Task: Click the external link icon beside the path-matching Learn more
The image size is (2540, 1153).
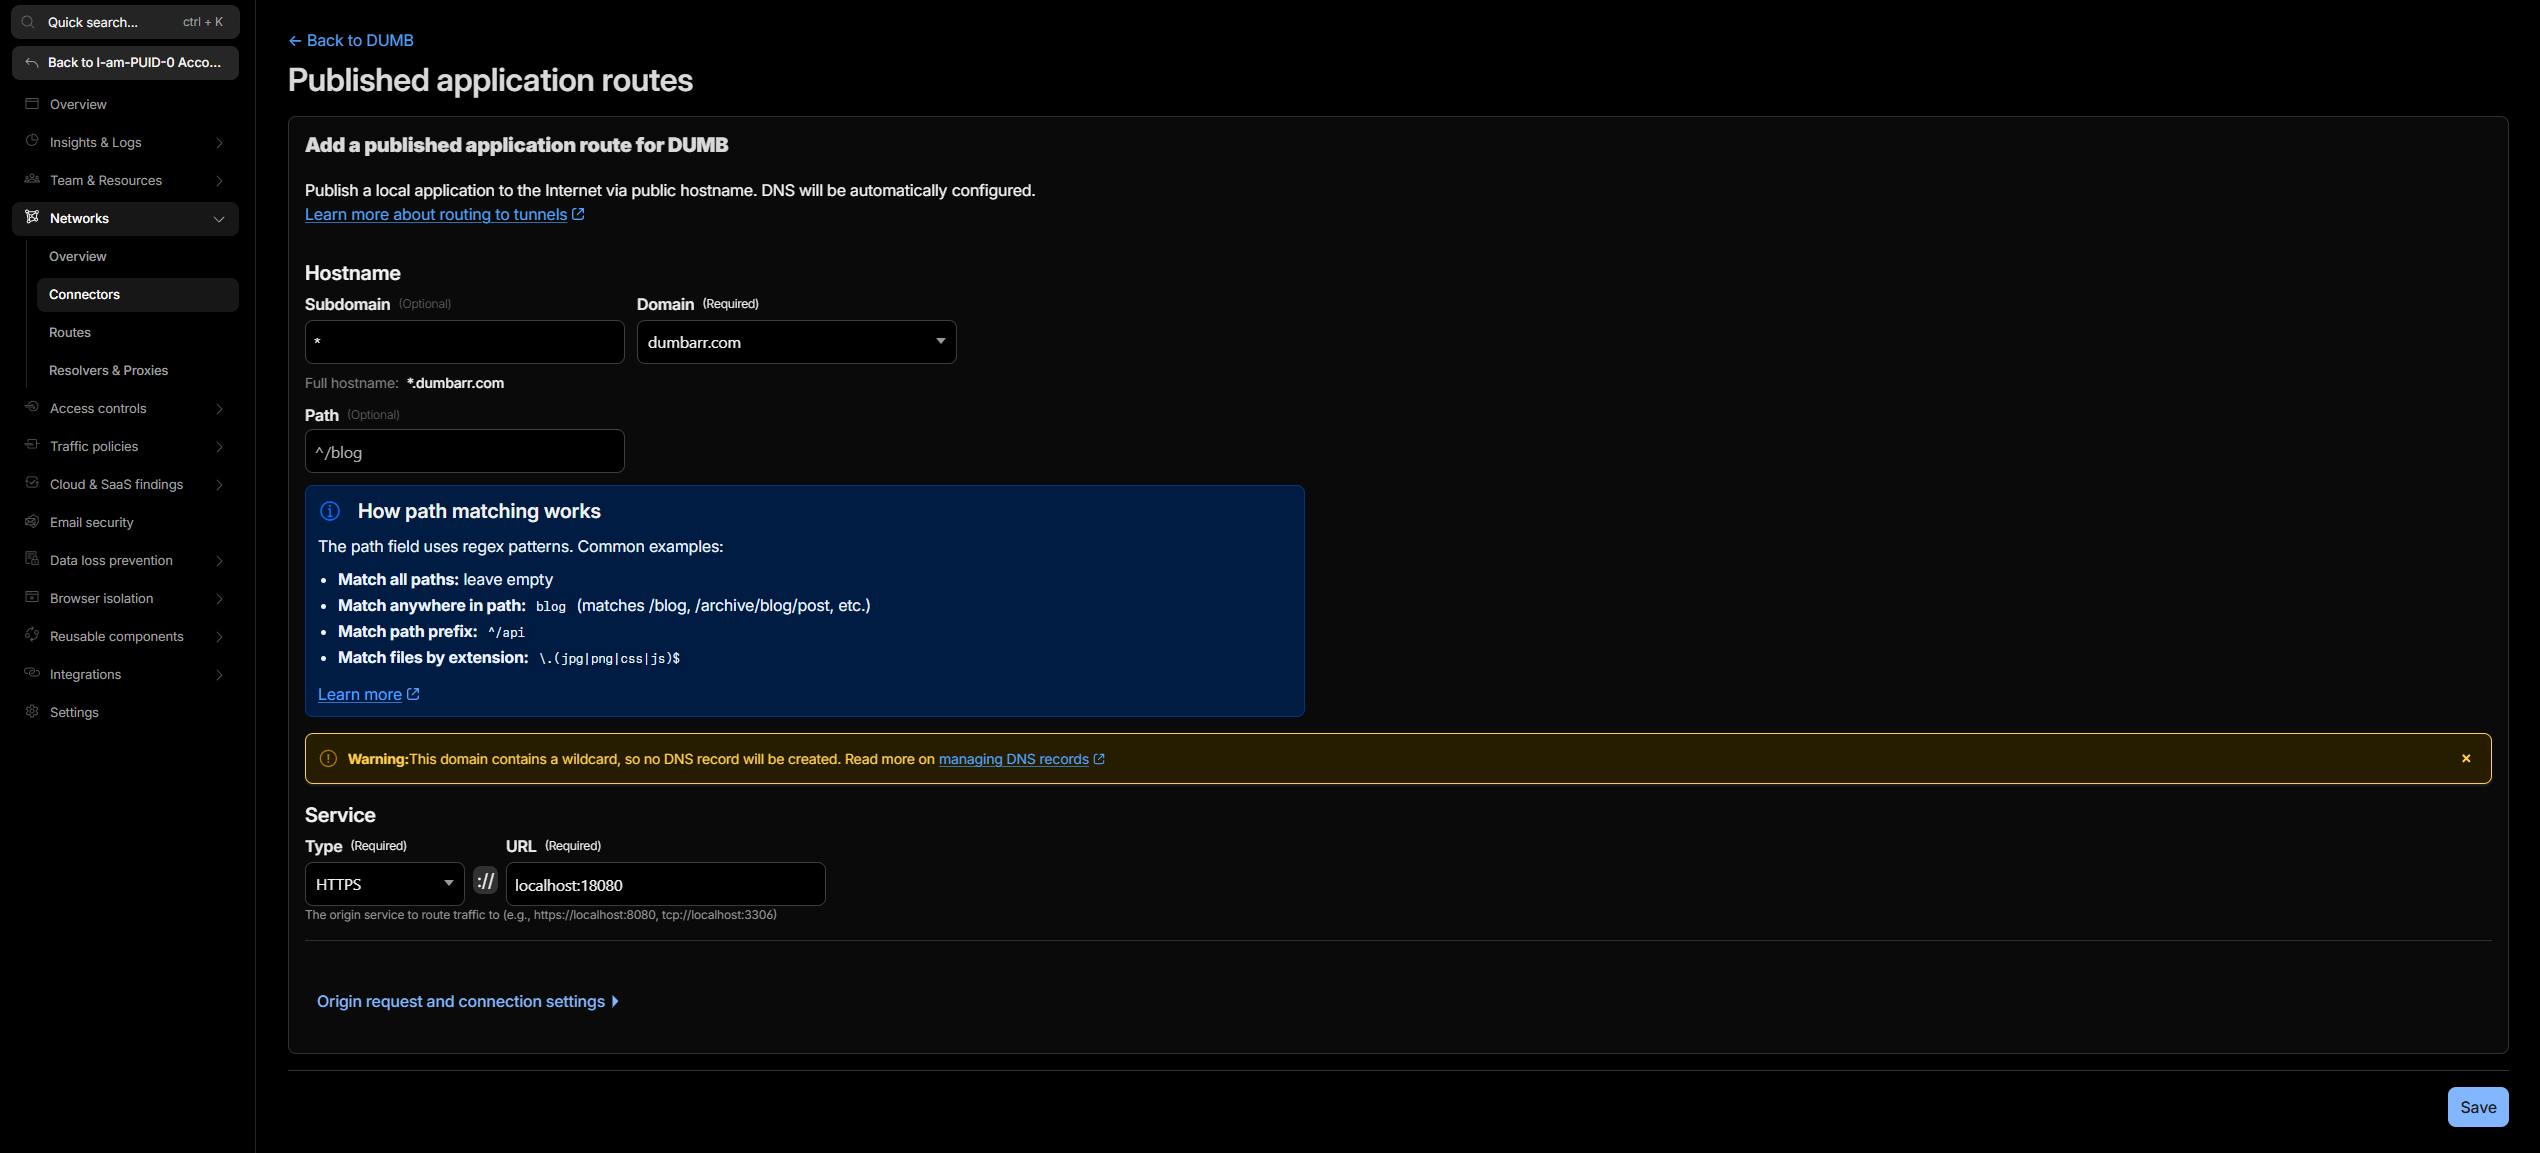Action: pyautogui.click(x=413, y=694)
